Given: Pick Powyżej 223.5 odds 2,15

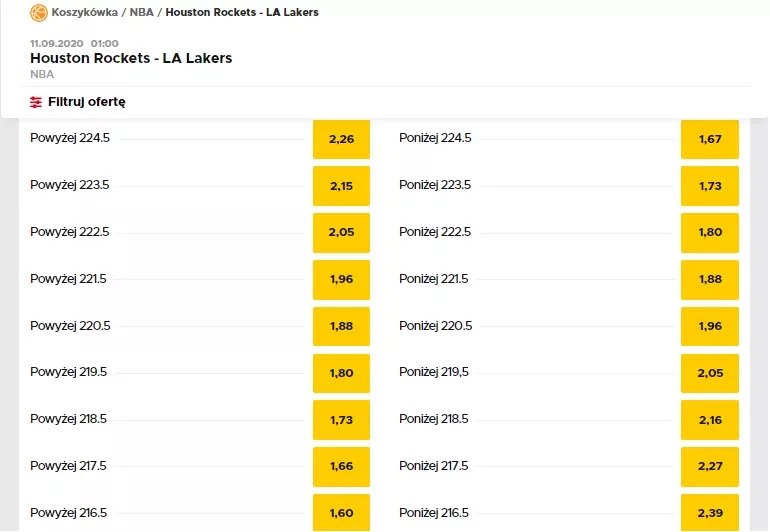Looking at the screenshot, I should (x=341, y=186).
